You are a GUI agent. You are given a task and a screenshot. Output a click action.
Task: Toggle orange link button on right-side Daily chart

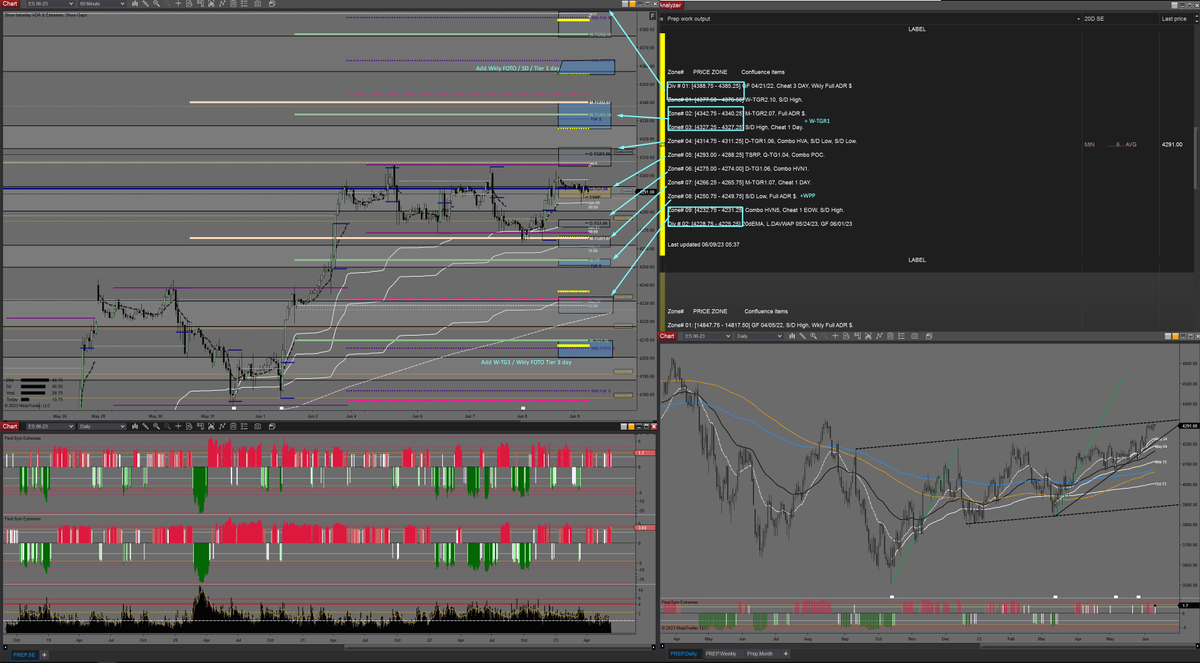(x=1176, y=336)
